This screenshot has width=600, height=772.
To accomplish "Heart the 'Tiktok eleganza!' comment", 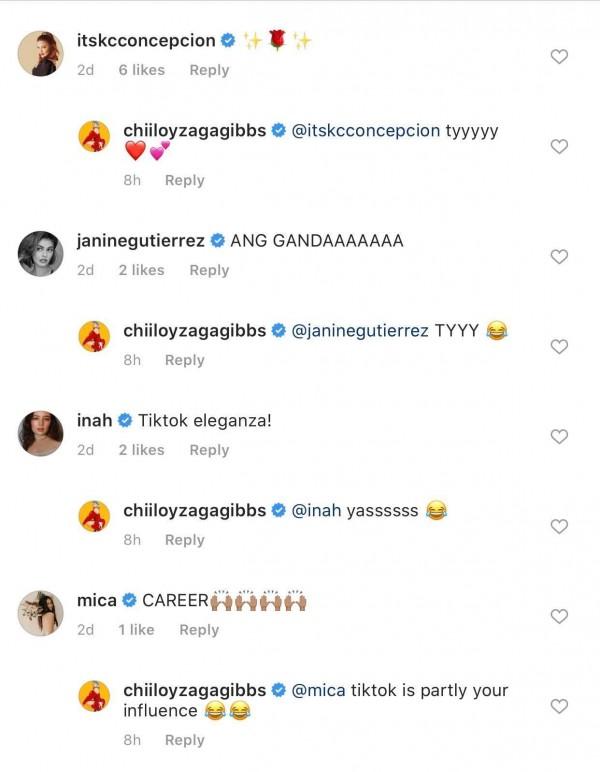I will 560,437.
